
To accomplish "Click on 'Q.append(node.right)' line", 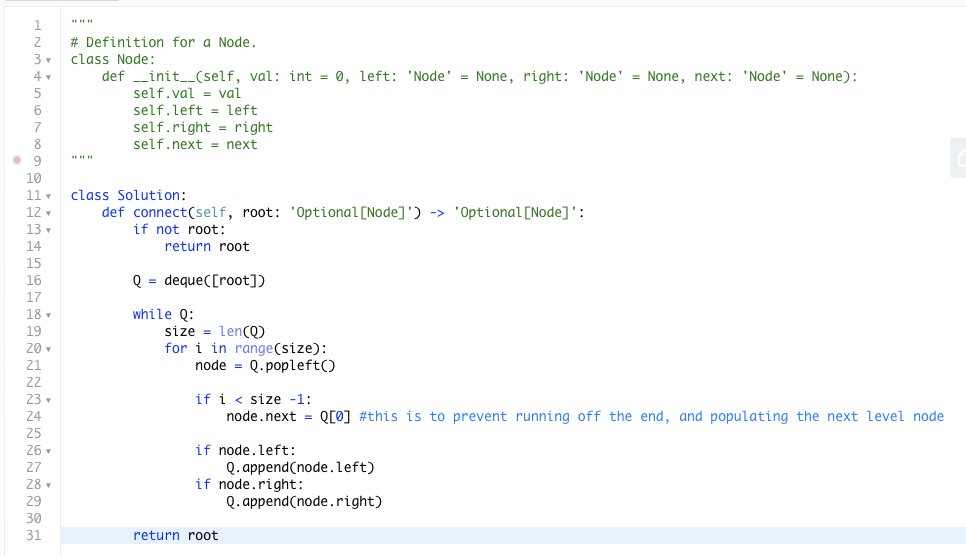I will click(304, 502).
